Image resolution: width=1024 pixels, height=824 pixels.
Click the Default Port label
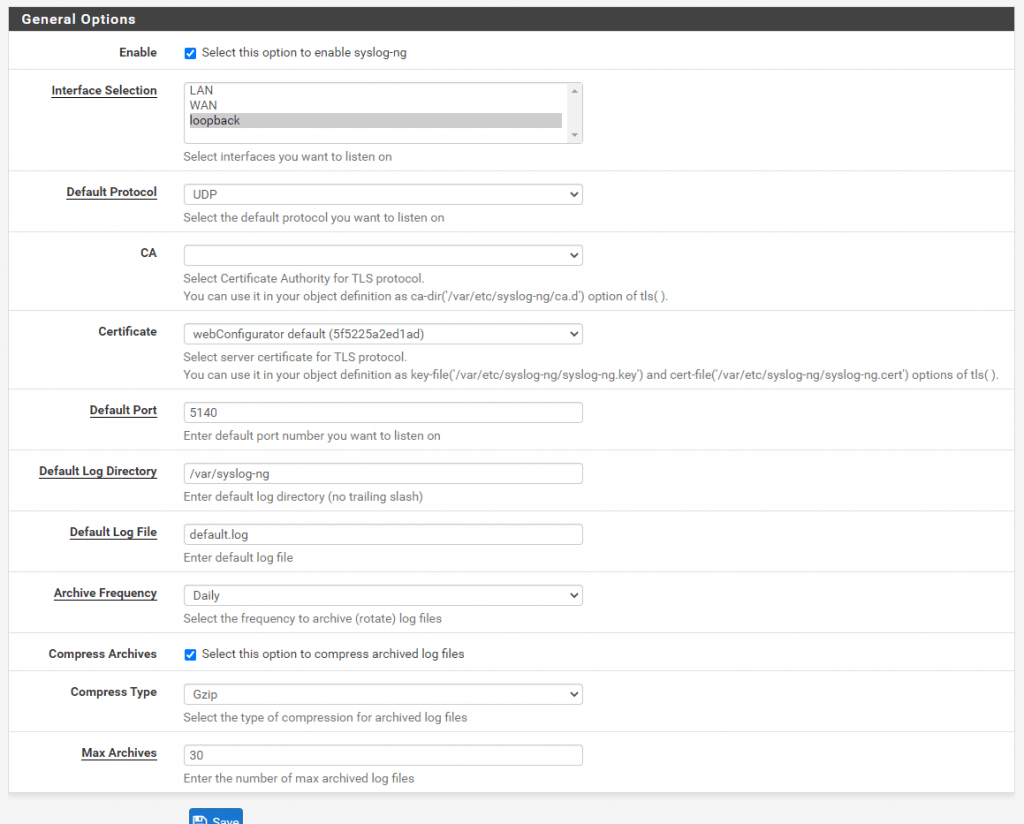pyautogui.click(x=123, y=410)
